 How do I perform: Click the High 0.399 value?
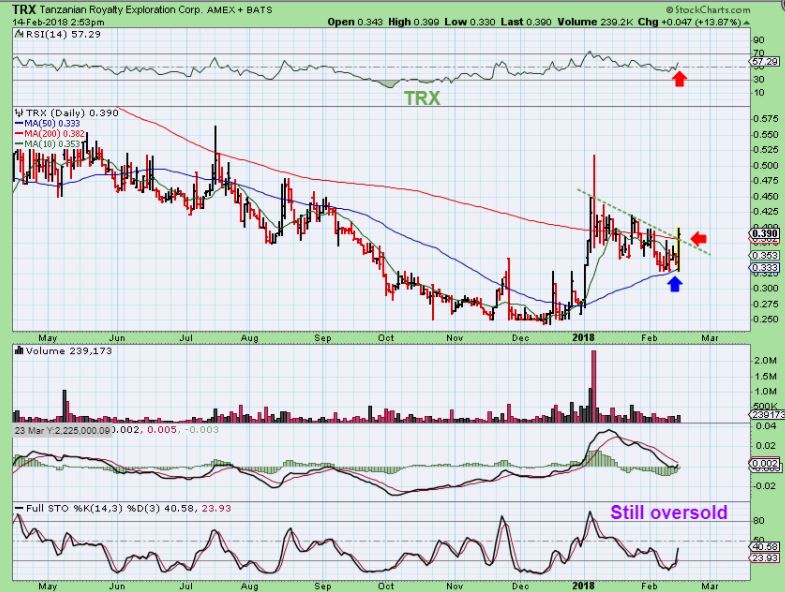(414, 22)
